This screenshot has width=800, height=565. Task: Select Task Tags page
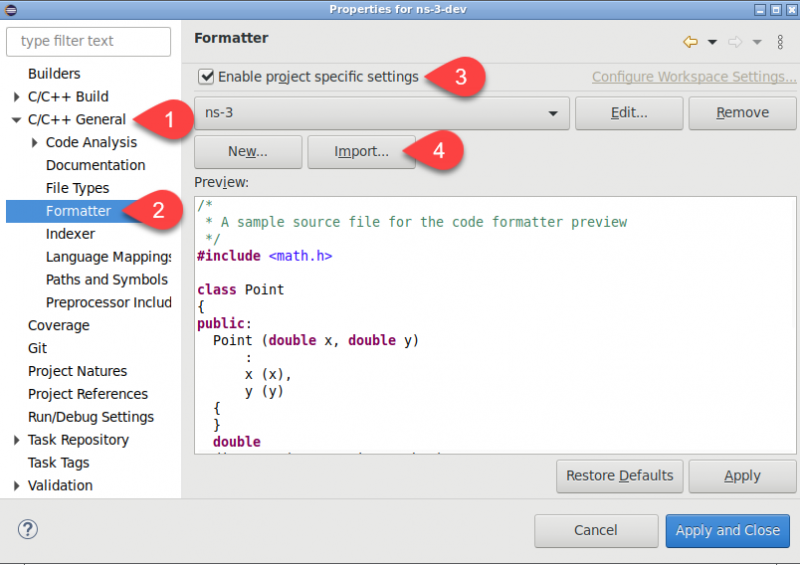click(58, 463)
